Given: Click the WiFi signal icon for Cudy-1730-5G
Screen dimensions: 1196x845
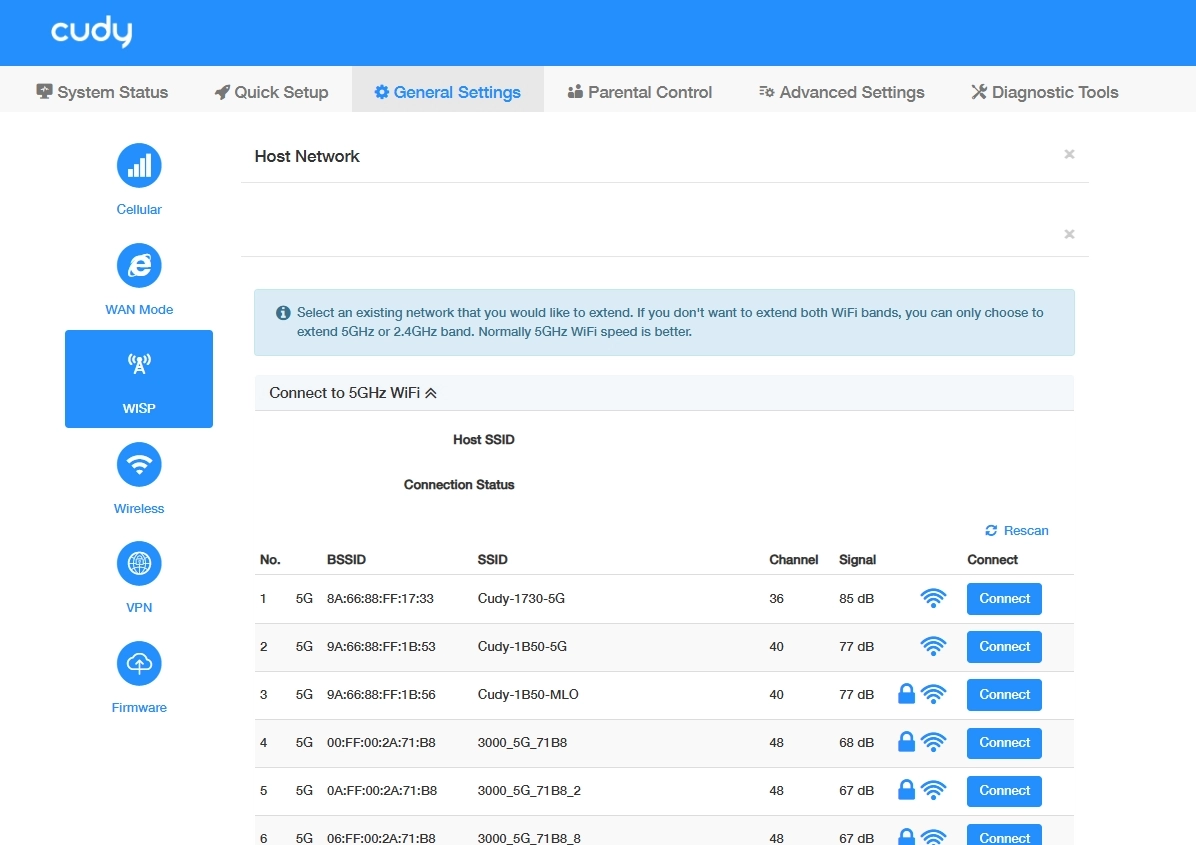Looking at the screenshot, I should (933, 599).
